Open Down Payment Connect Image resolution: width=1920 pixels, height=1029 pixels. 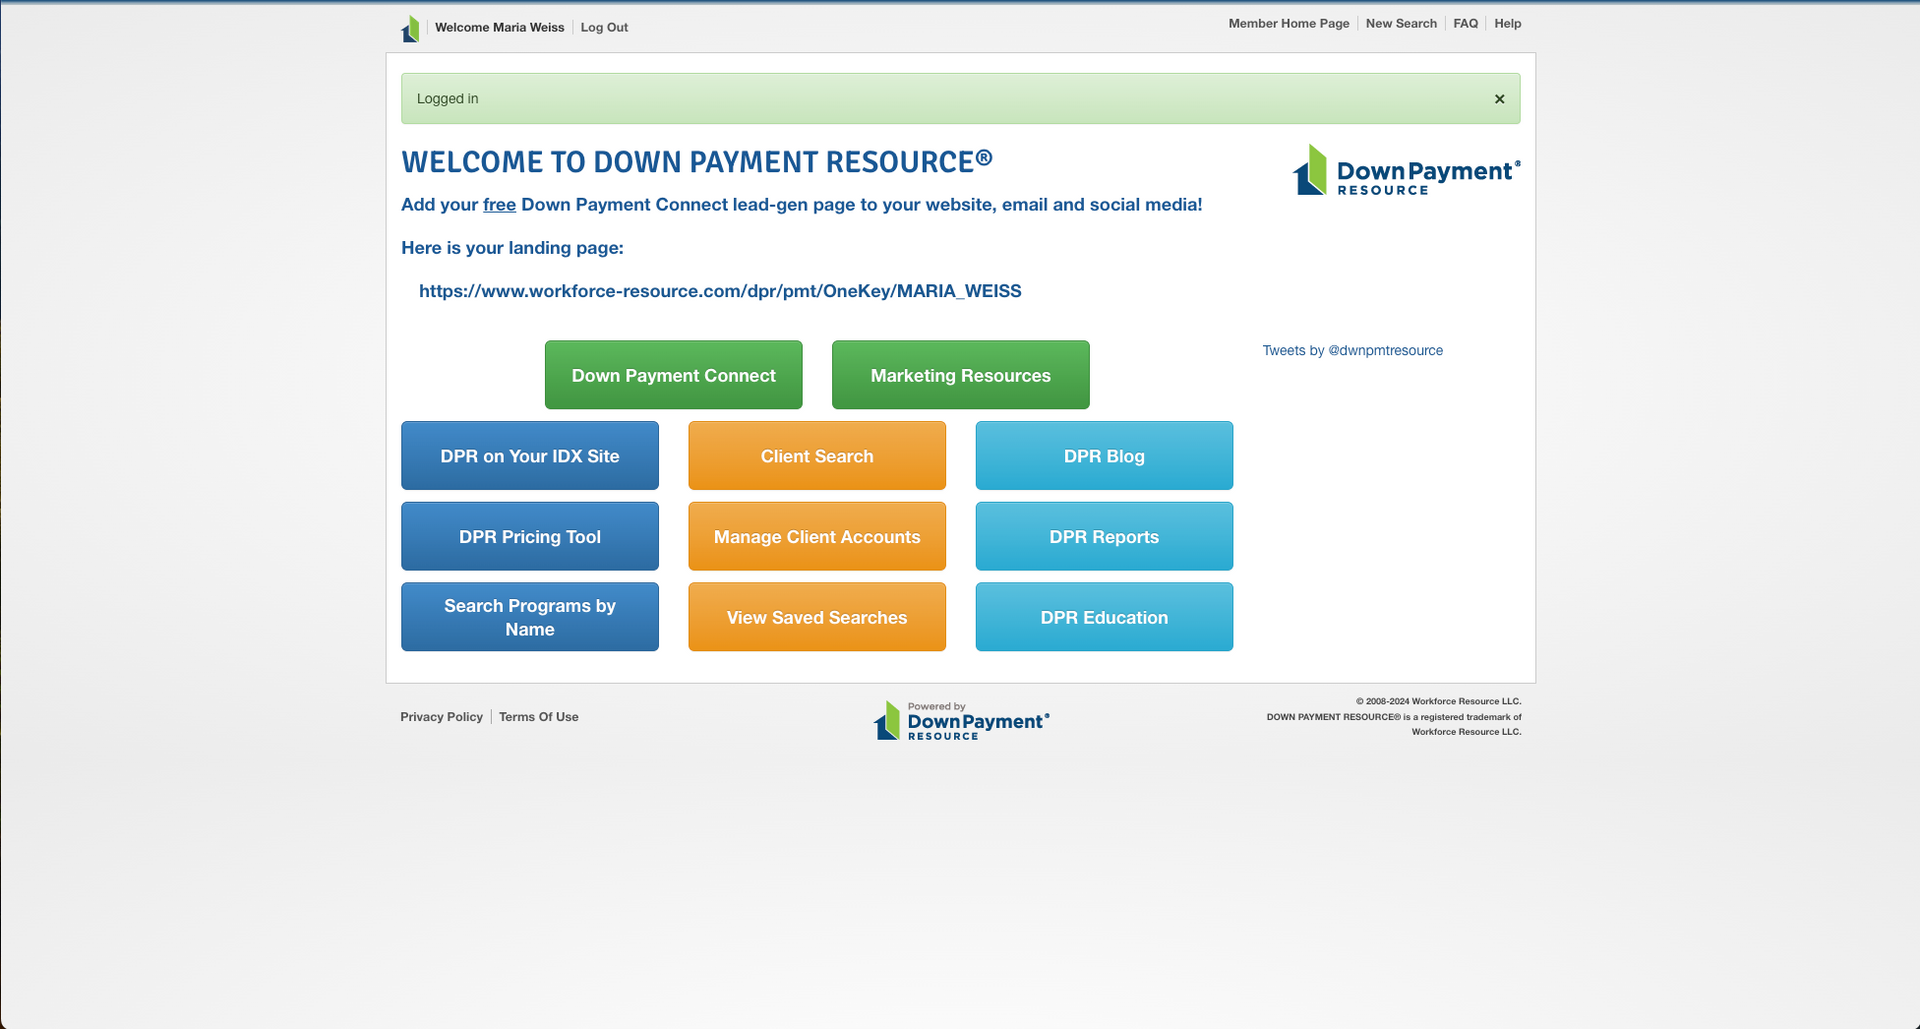tap(673, 375)
